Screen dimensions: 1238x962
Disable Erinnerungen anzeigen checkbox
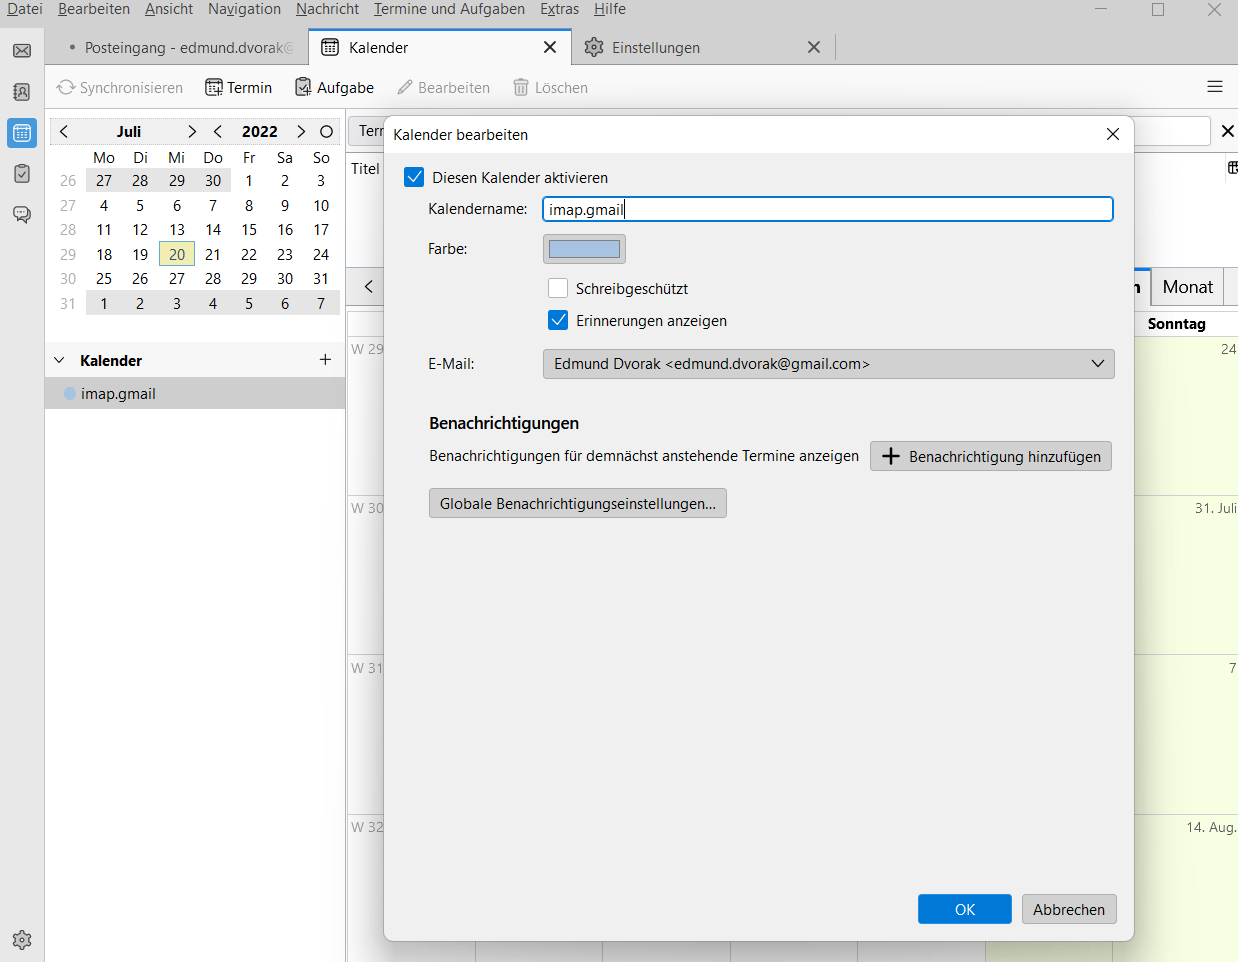click(x=558, y=321)
